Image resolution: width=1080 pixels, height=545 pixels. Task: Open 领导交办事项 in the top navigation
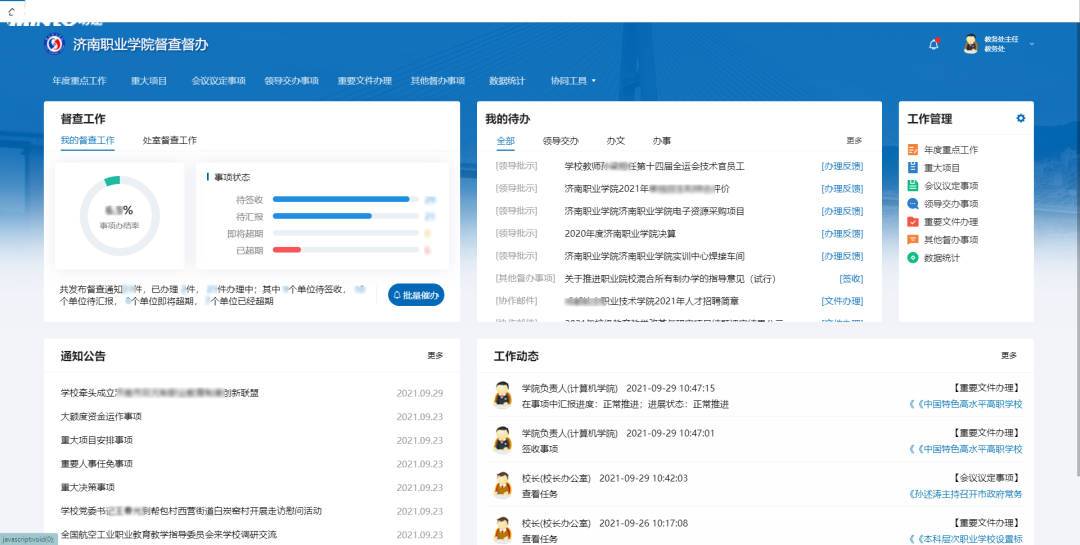(x=291, y=81)
